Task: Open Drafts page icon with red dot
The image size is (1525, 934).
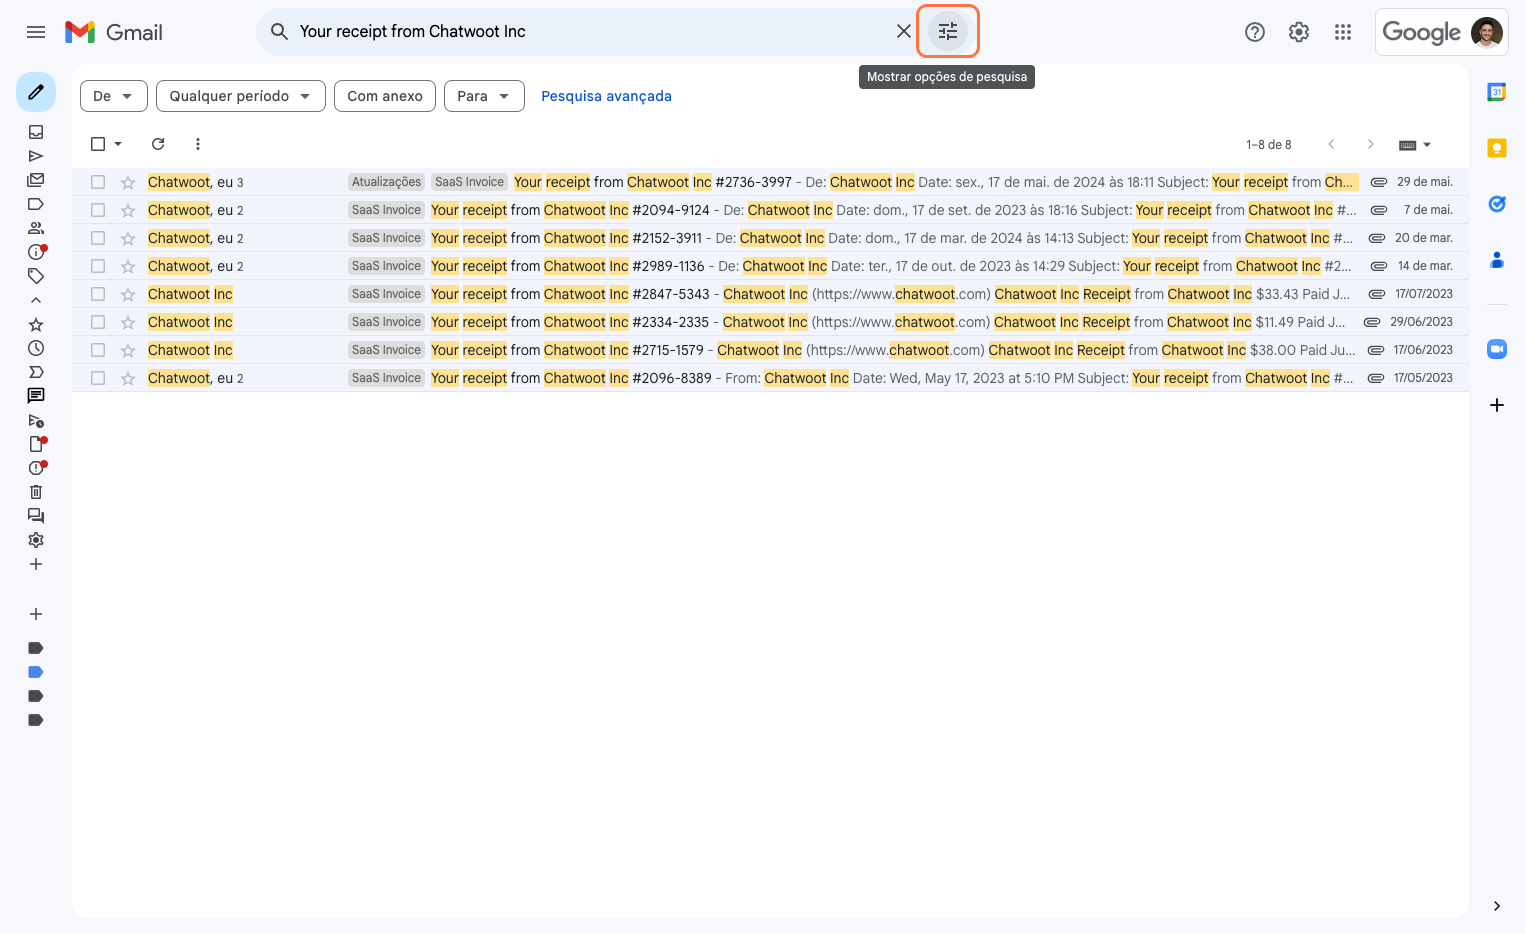Action: (x=36, y=444)
